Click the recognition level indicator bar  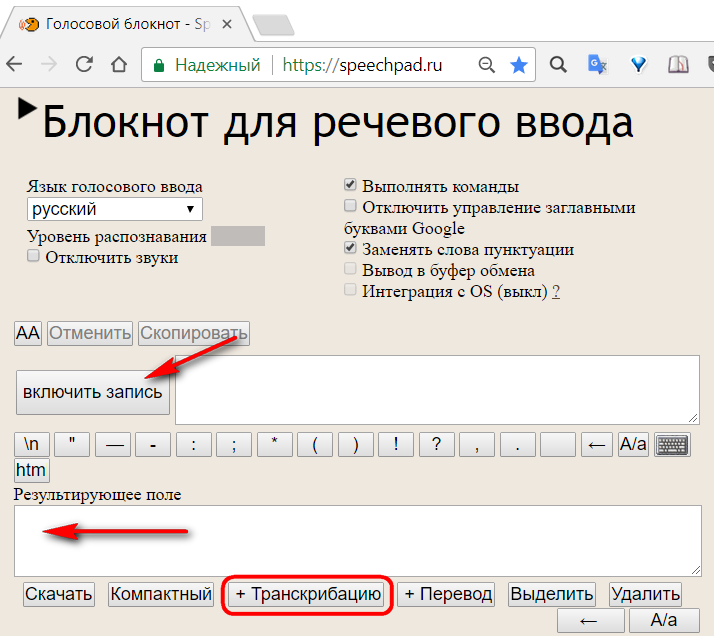click(x=238, y=236)
